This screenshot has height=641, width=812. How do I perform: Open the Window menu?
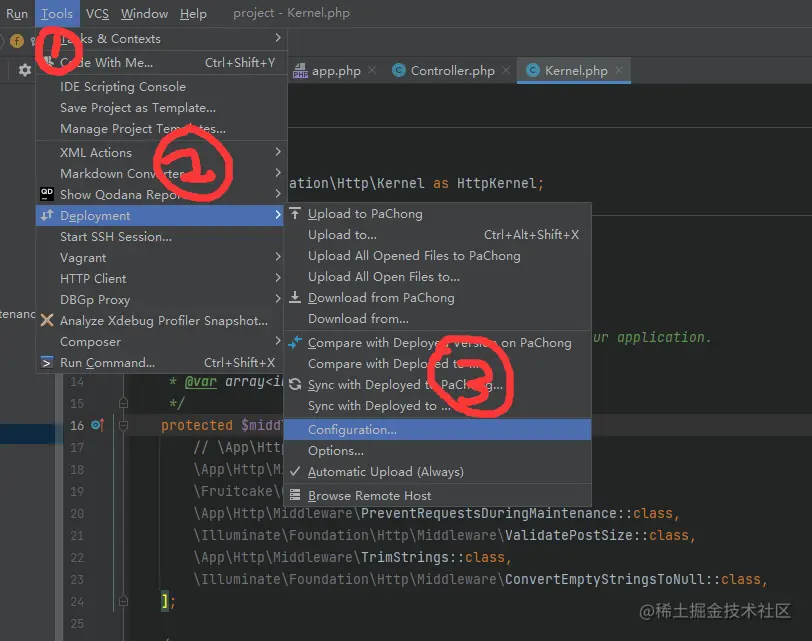tap(144, 13)
